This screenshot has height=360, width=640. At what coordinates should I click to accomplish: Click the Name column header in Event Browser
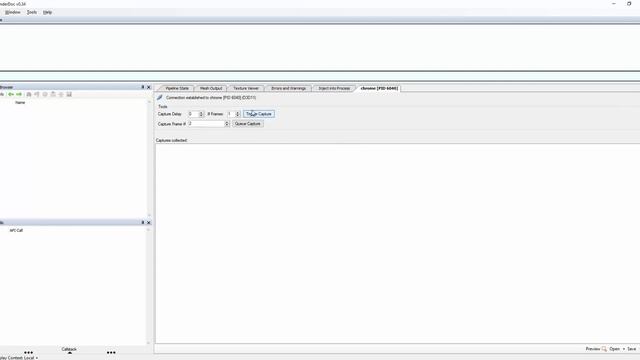pyautogui.click(x=20, y=102)
